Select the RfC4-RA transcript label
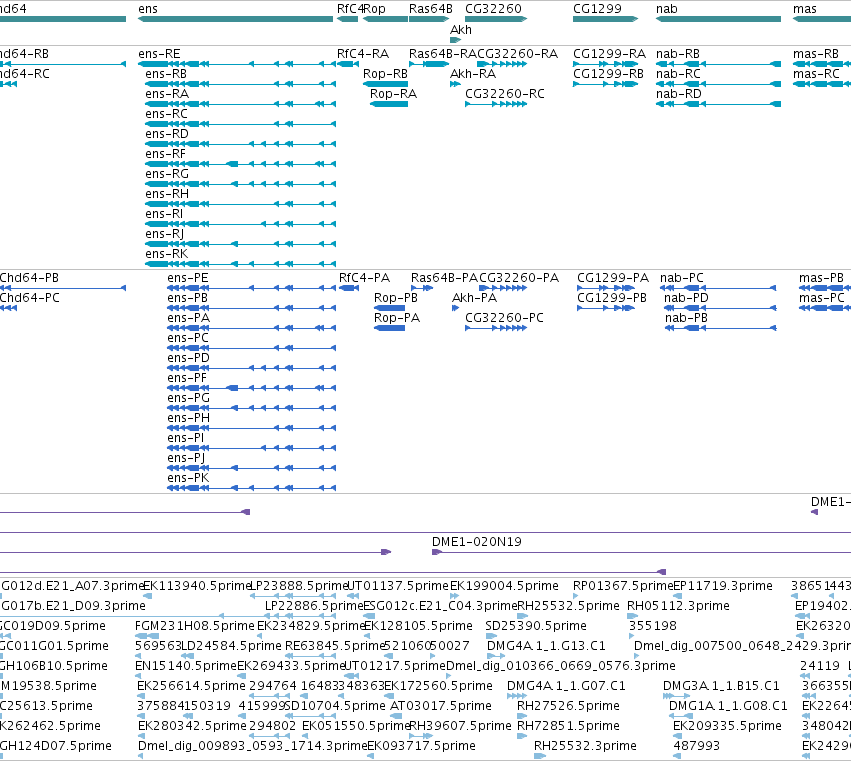The image size is (851, 761). 363,54
